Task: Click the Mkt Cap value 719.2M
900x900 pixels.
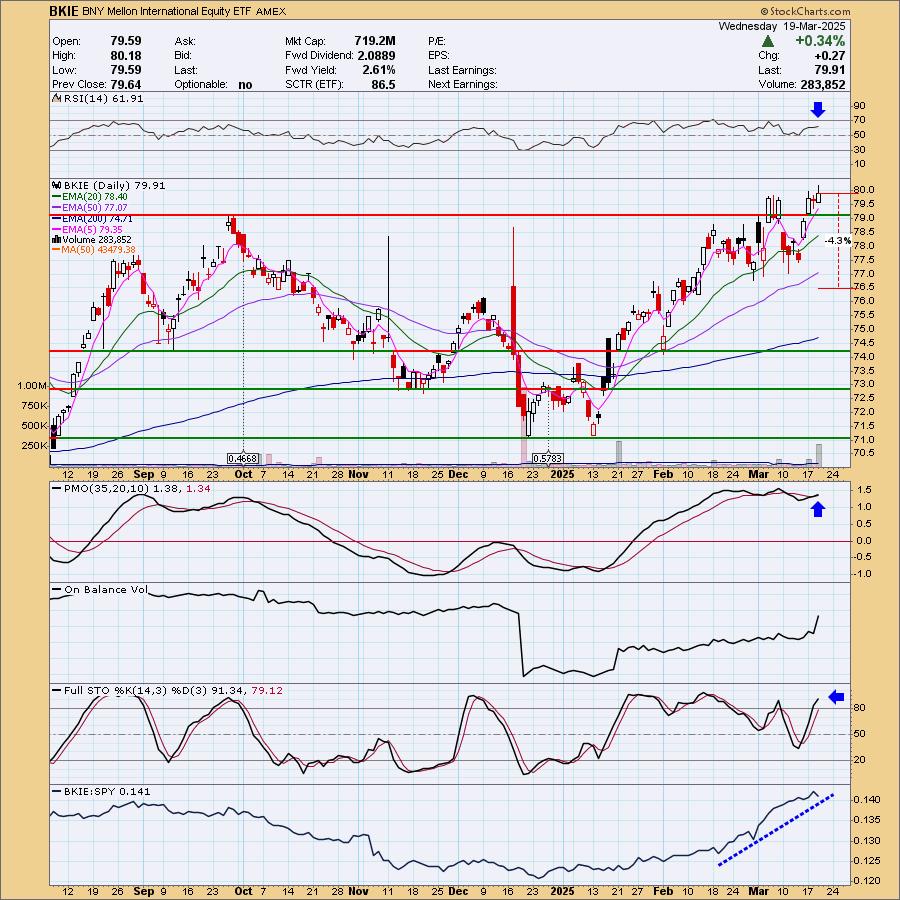Action: click(375, 41)
